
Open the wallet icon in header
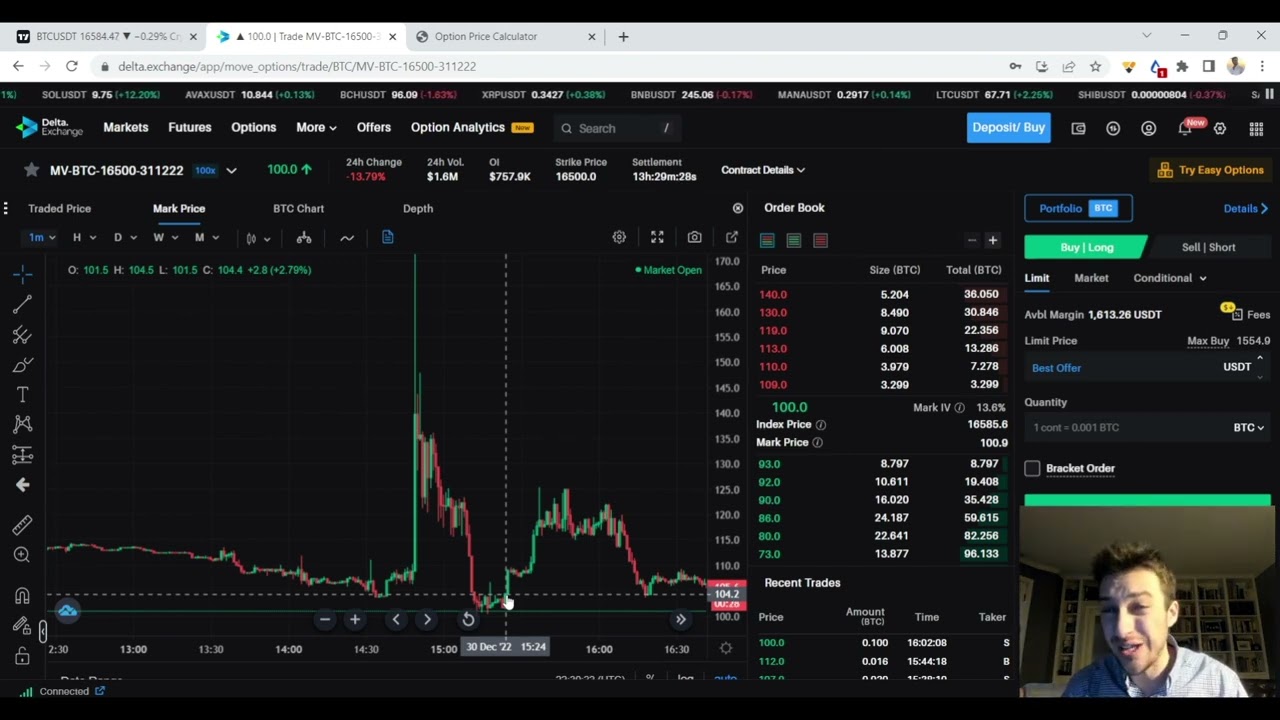coord(1078,128)
